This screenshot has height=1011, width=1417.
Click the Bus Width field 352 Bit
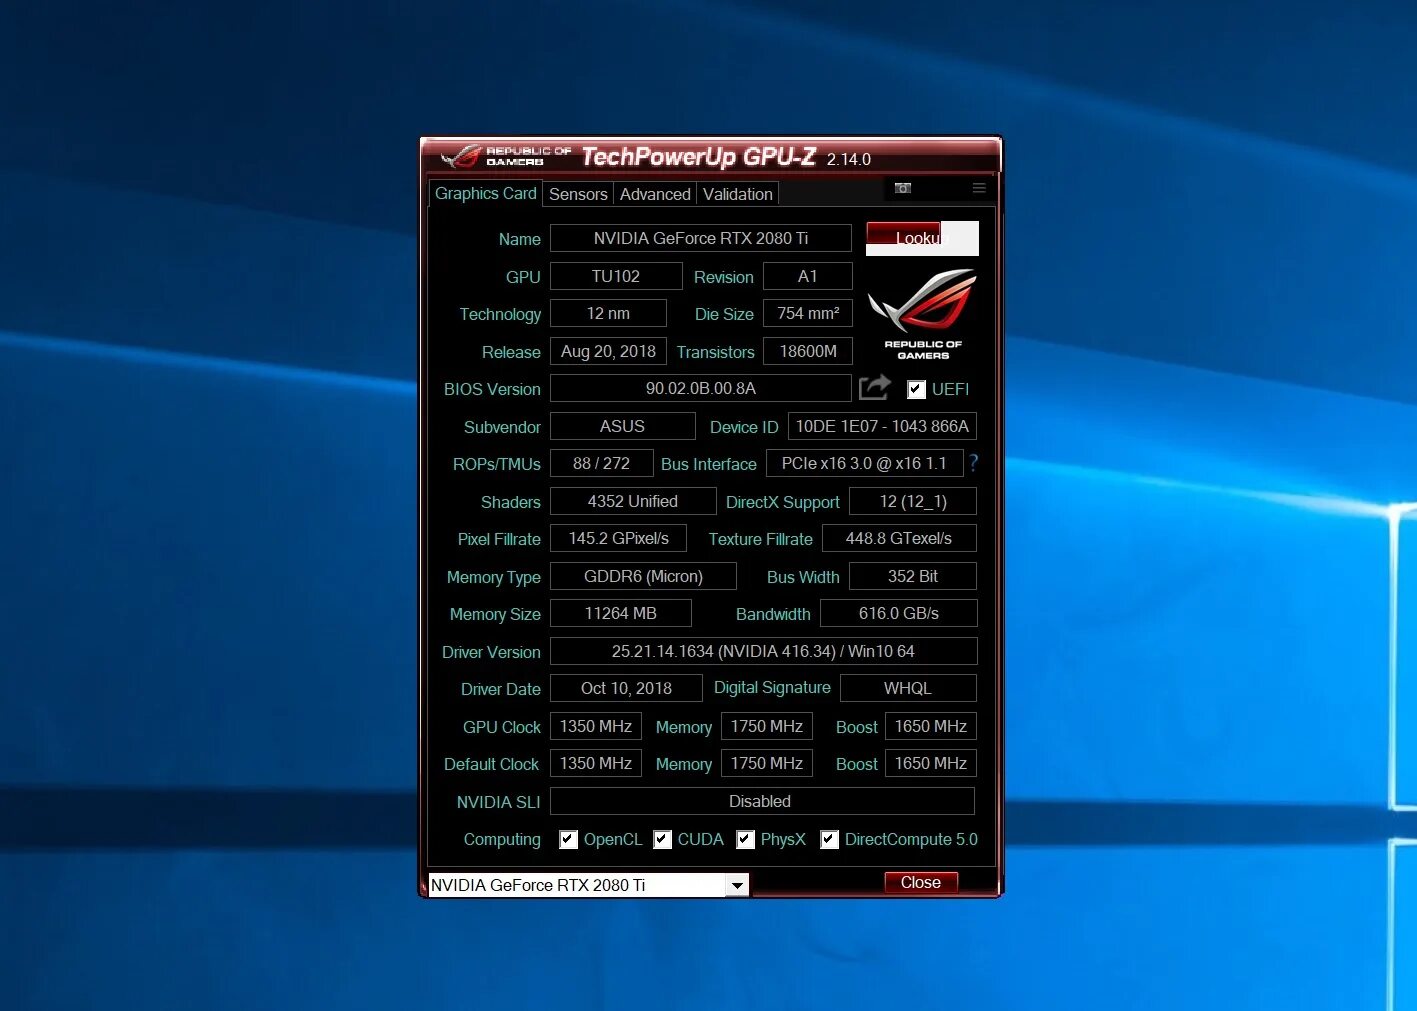[913, 576]
